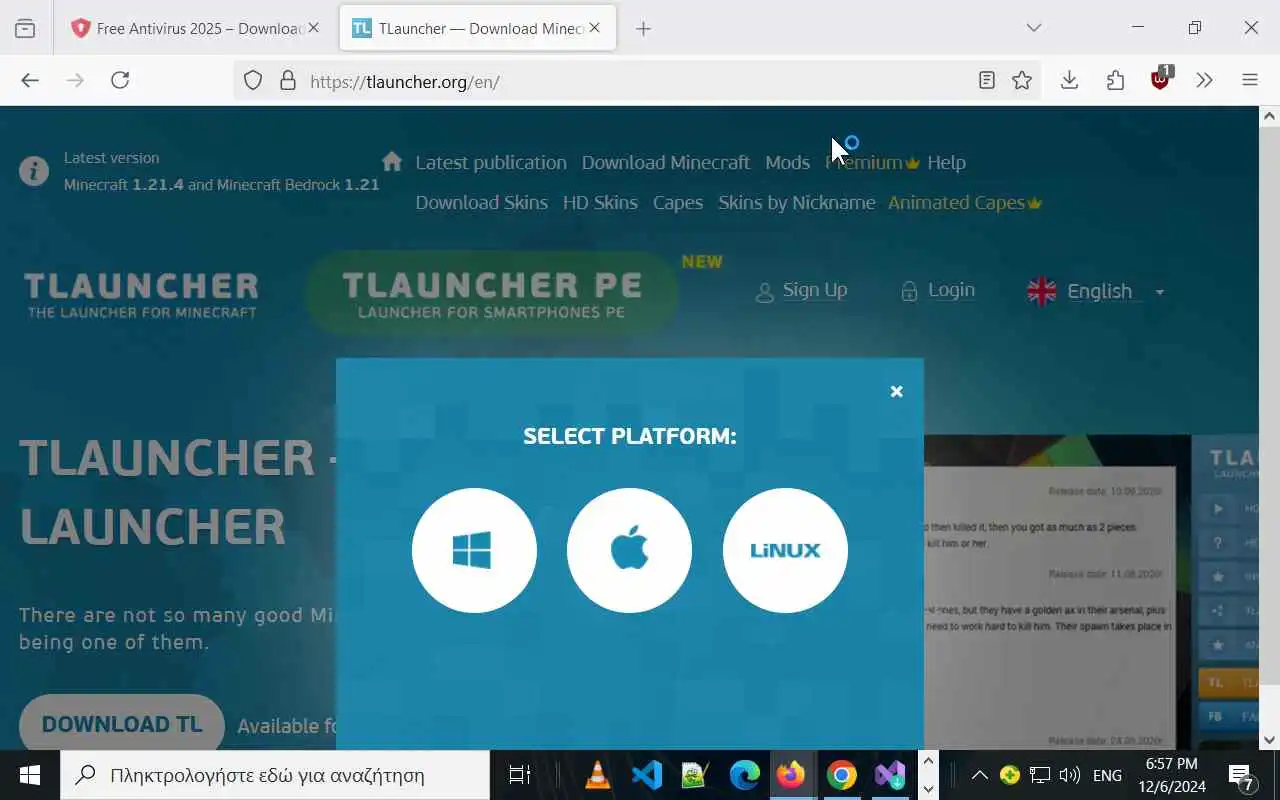Click the home icon in site navigation
The height and width of the screenshot is (800, 1280).
[x=392, y=161]
